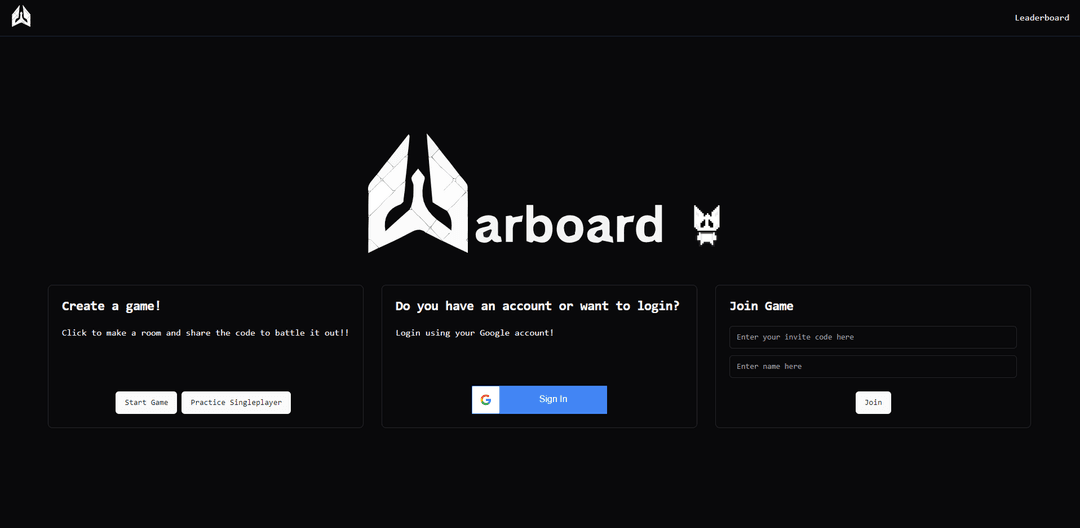Open the Leaderboard page
Screen dimensions: 1080x528
(x=1041, y=18)
